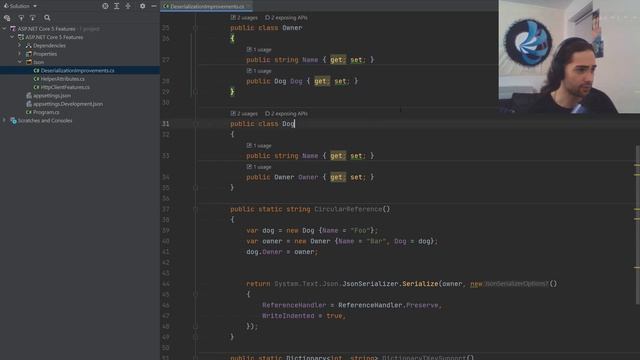Click the first filter funnel icon
The height and width of the screenshot is (360, 640).
(x=21, y=18)
